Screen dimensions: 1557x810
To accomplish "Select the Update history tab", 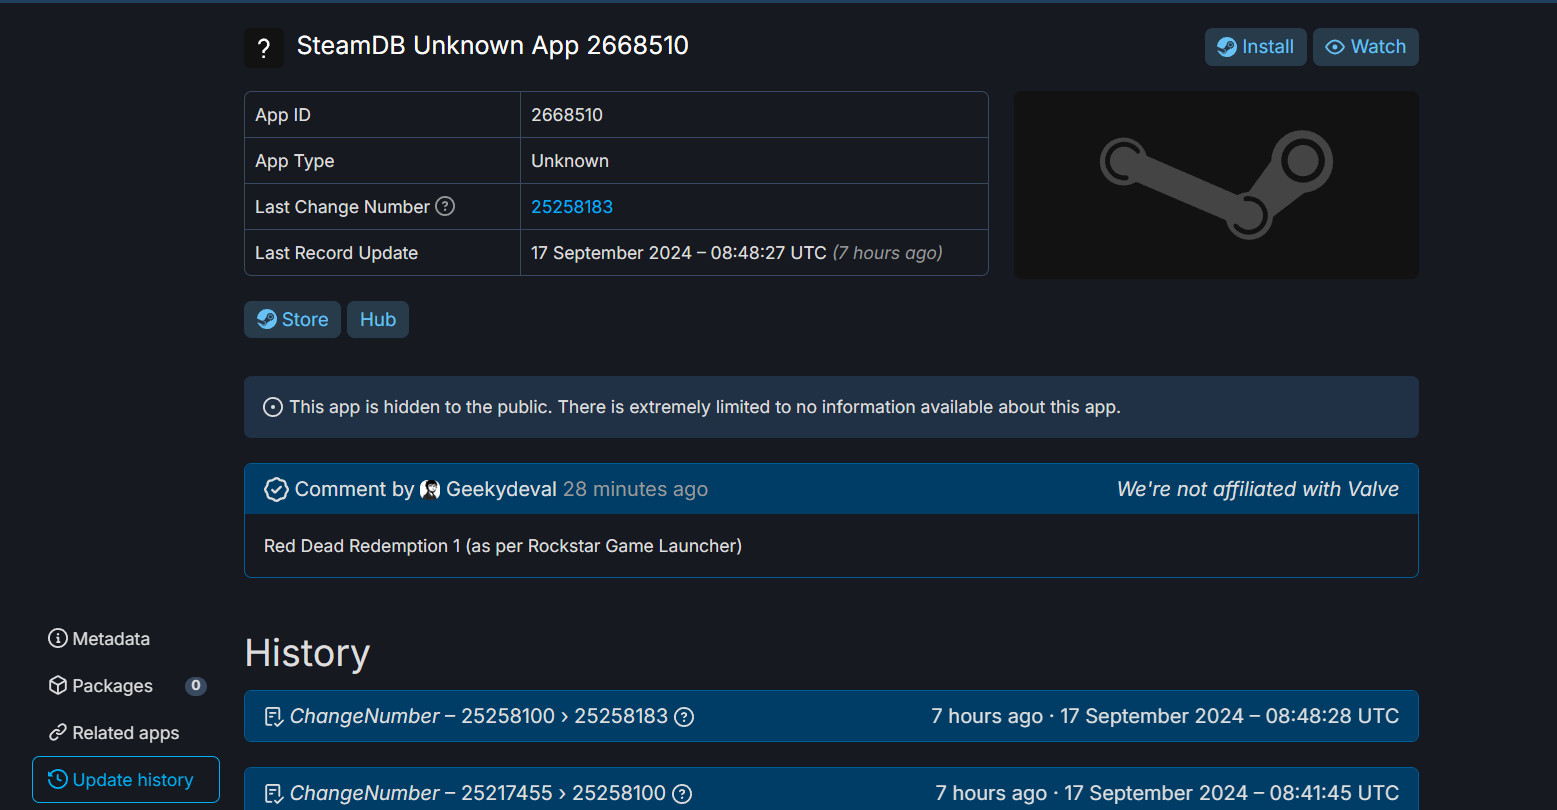I will (x=126, y=780).
